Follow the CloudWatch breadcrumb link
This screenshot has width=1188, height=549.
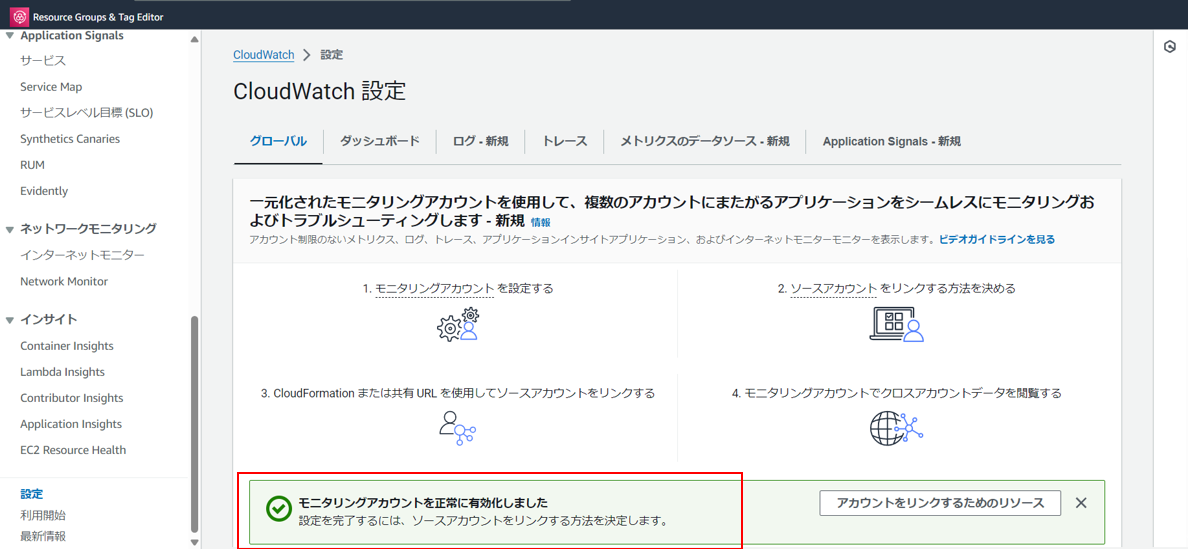[x=264, y=55]
